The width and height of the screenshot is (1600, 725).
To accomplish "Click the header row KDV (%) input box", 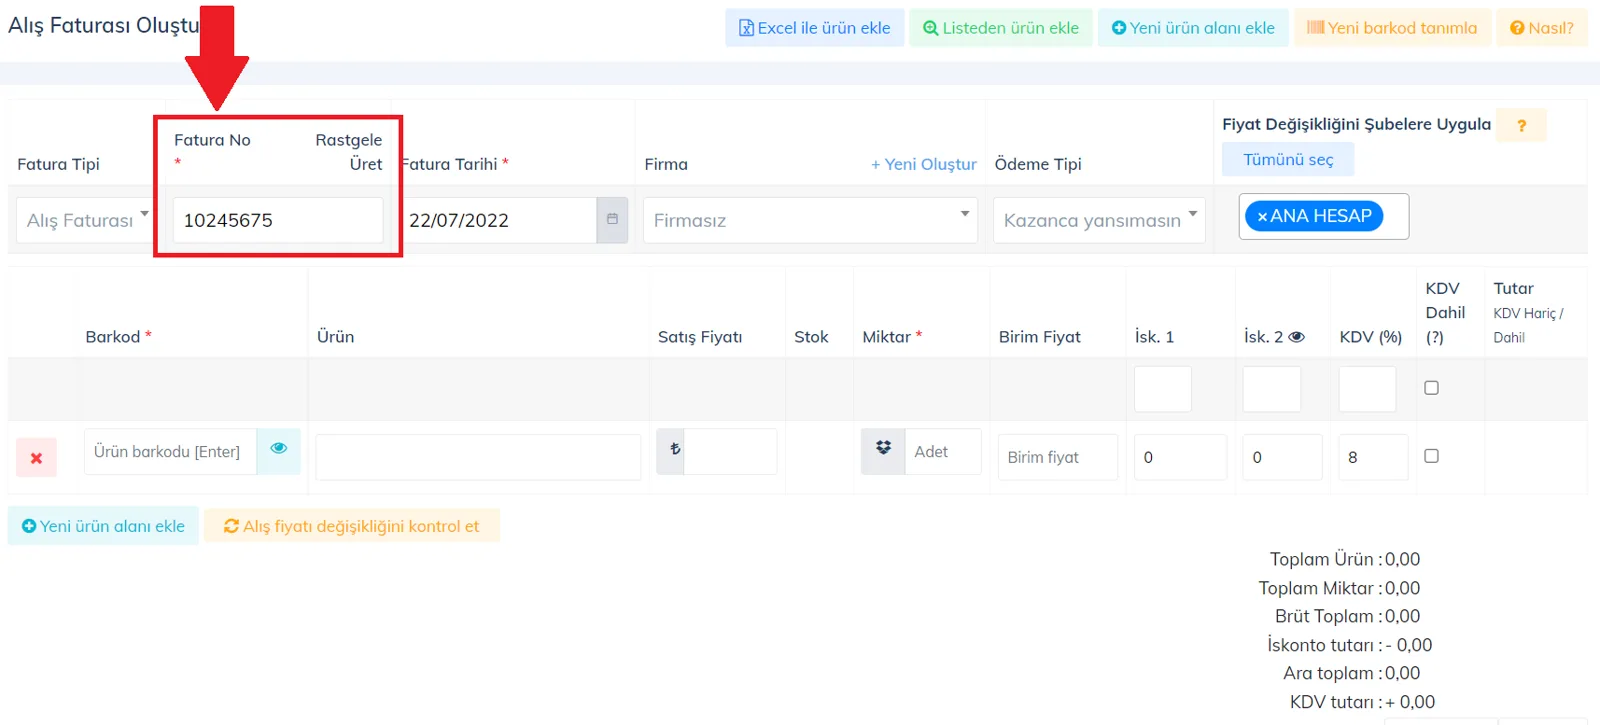I will coord(1367,389).
